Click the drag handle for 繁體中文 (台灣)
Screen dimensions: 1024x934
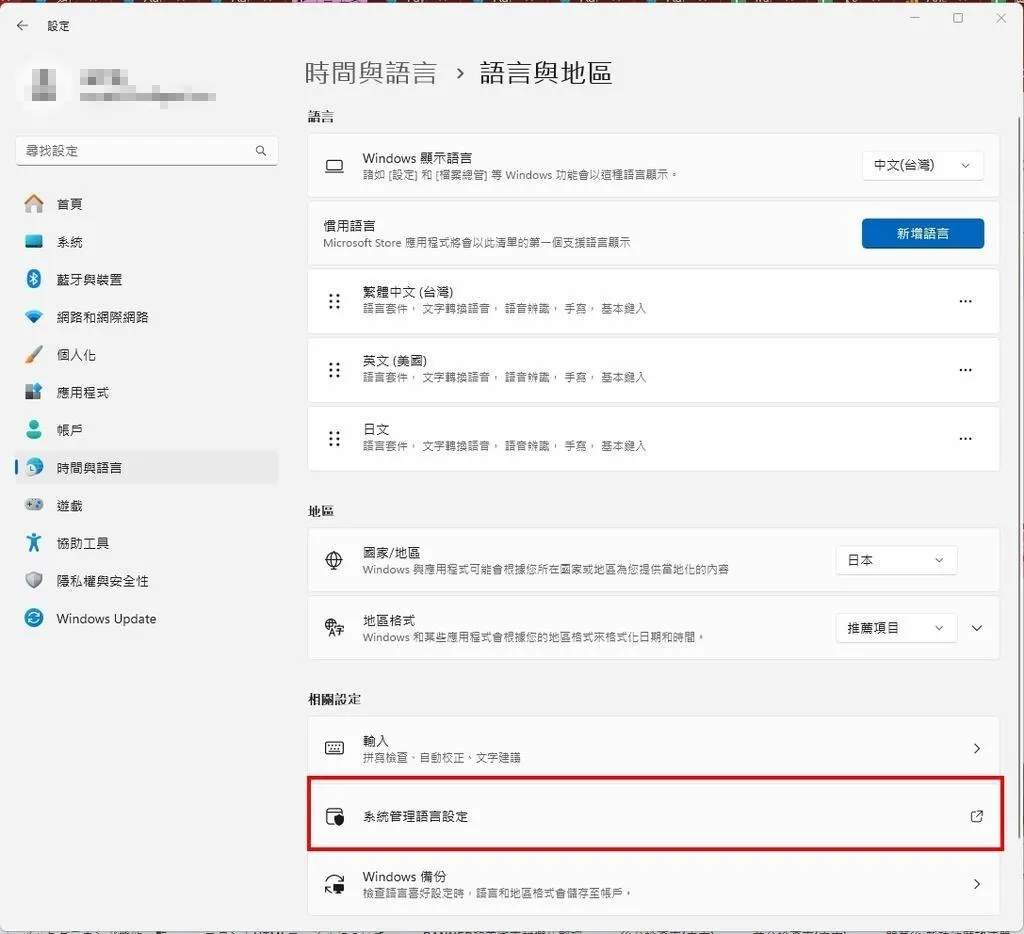click(x=334, y=301)
